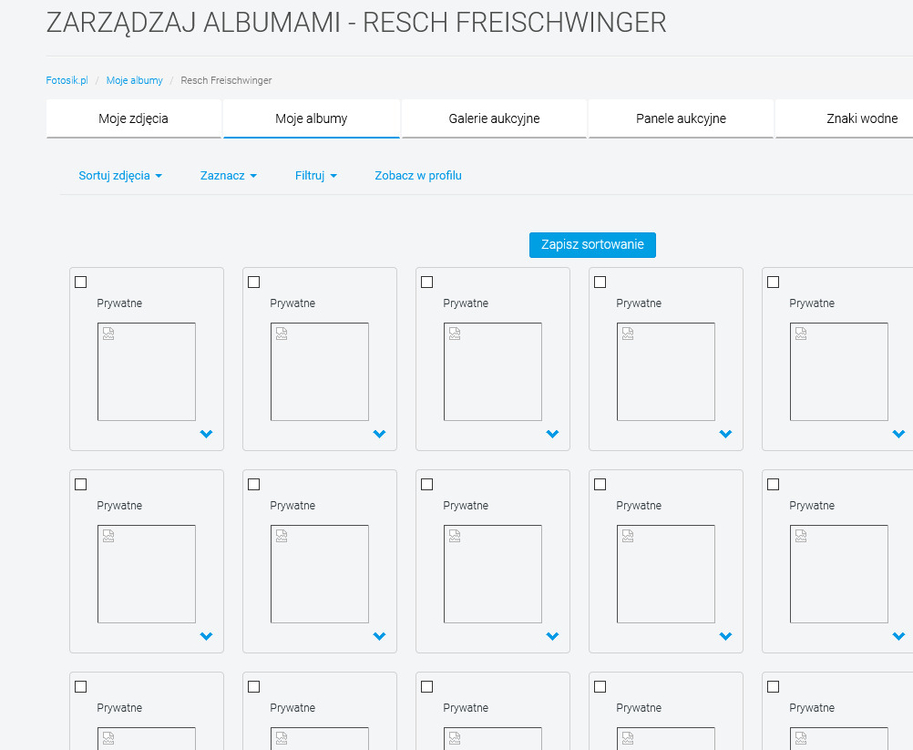Tick checkbox on third photo card, second row
This screenshot has width=913, height=750.
[x=427, y=484]
